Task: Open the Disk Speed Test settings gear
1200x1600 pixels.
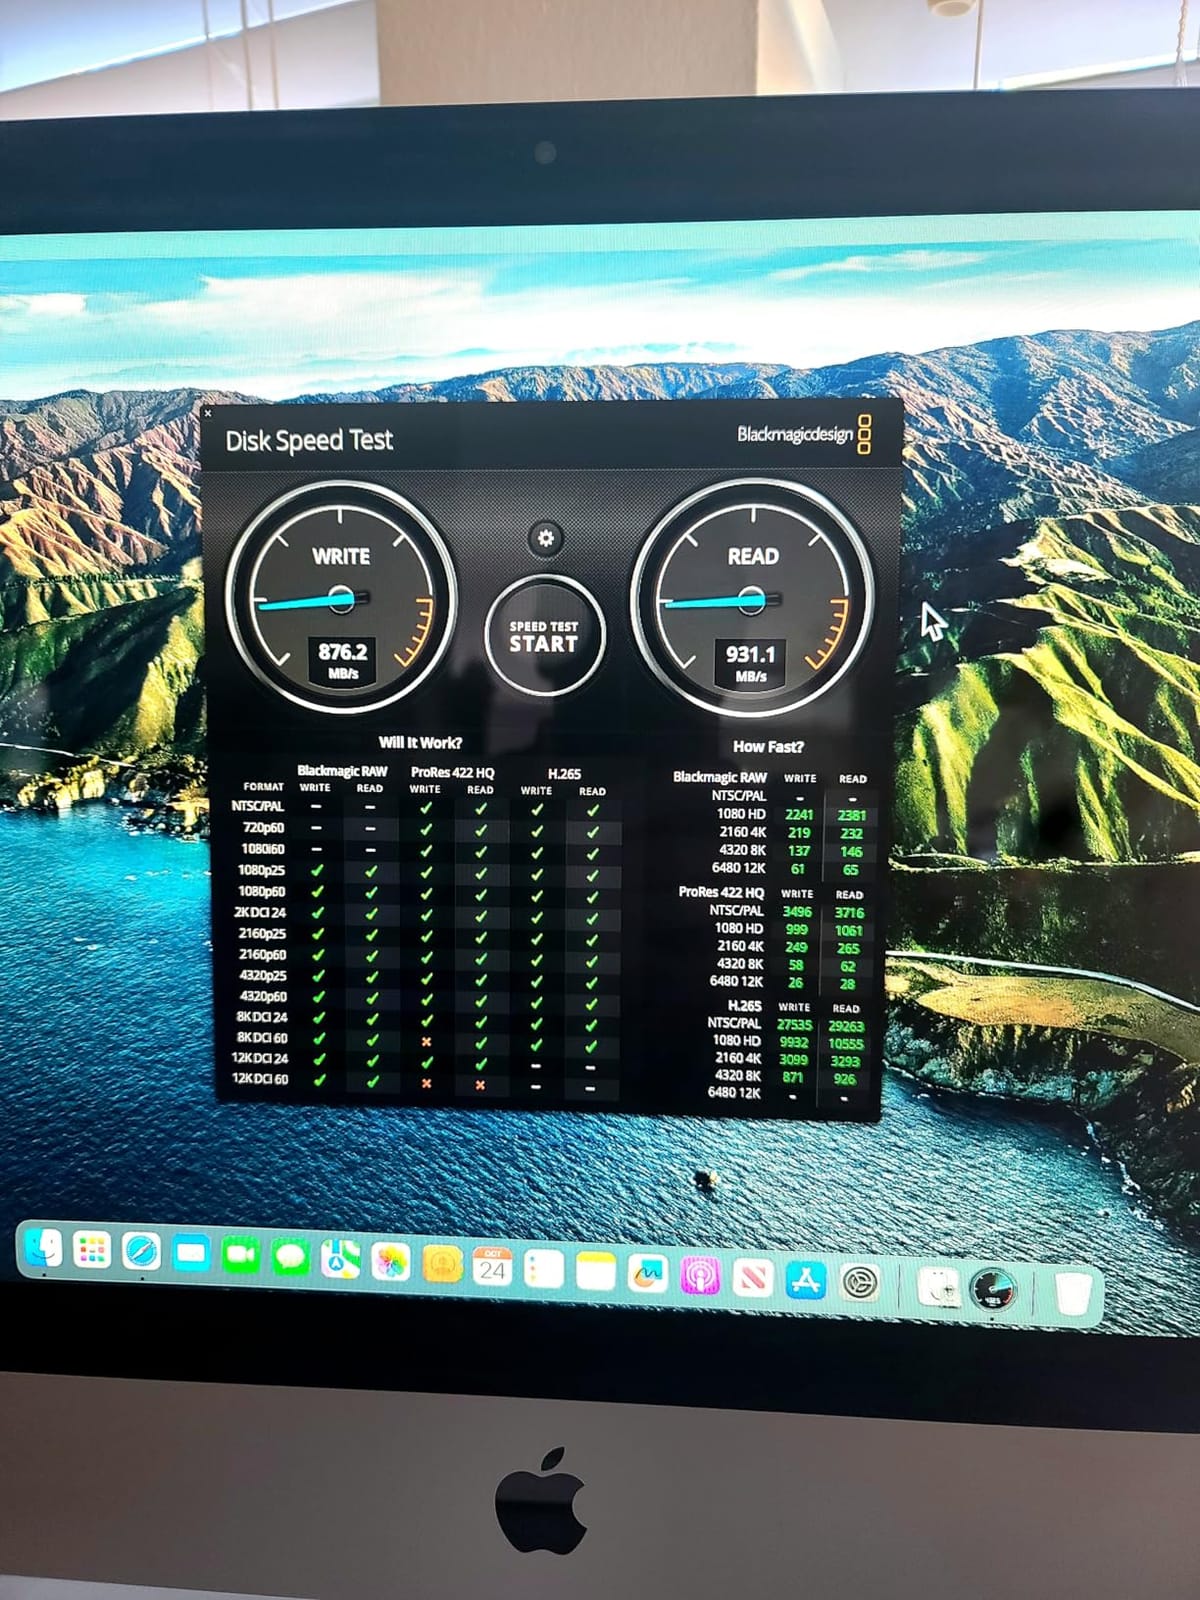Action: coord(545,538)
